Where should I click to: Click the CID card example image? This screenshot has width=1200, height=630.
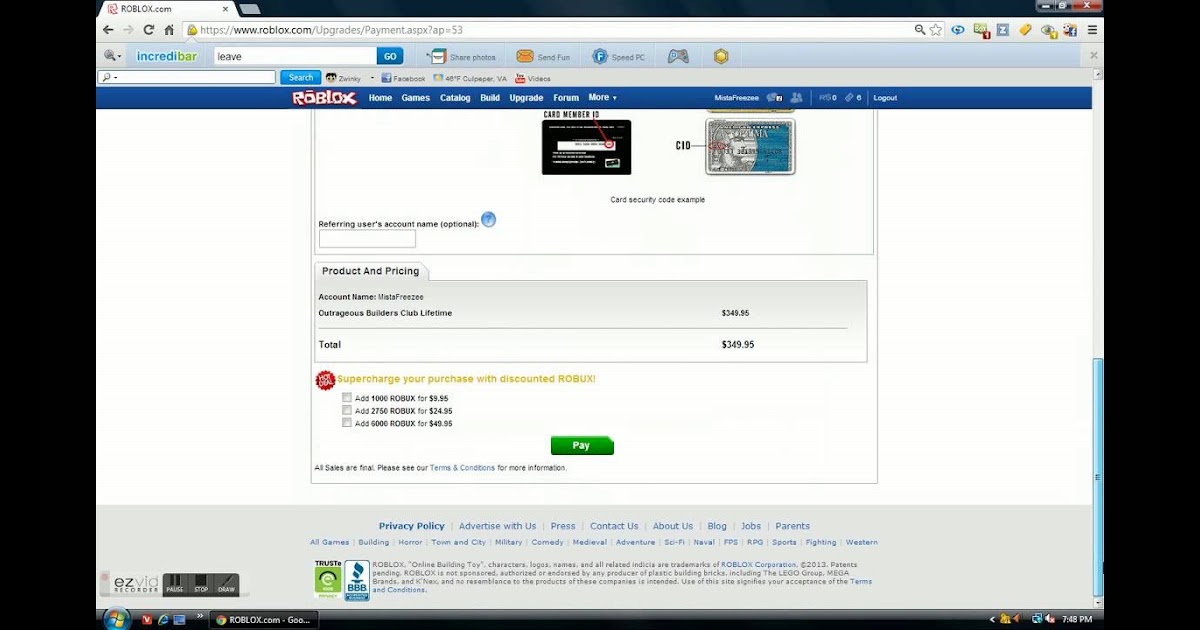(750, 147)
